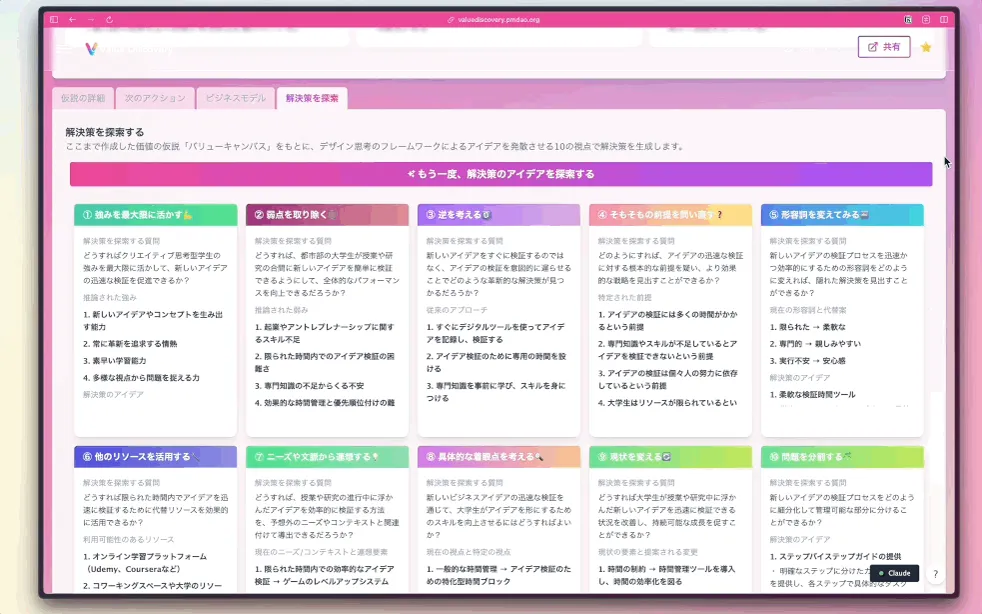Viewport: 982px width, 614px height.
Task: Select text 常に革新を追求する情熱
Action: [x=135, y=344]
